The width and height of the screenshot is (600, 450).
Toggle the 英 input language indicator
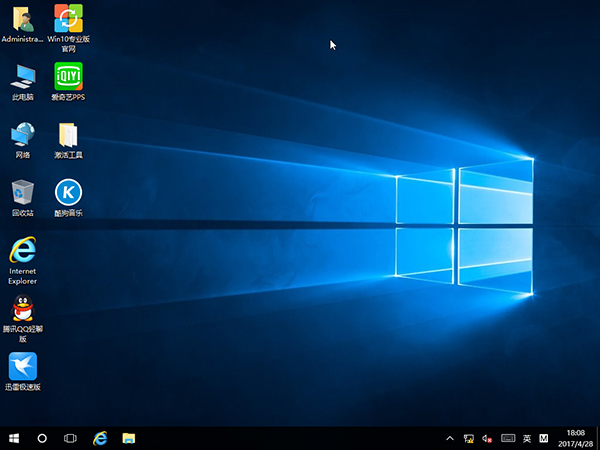coord(527,438)
